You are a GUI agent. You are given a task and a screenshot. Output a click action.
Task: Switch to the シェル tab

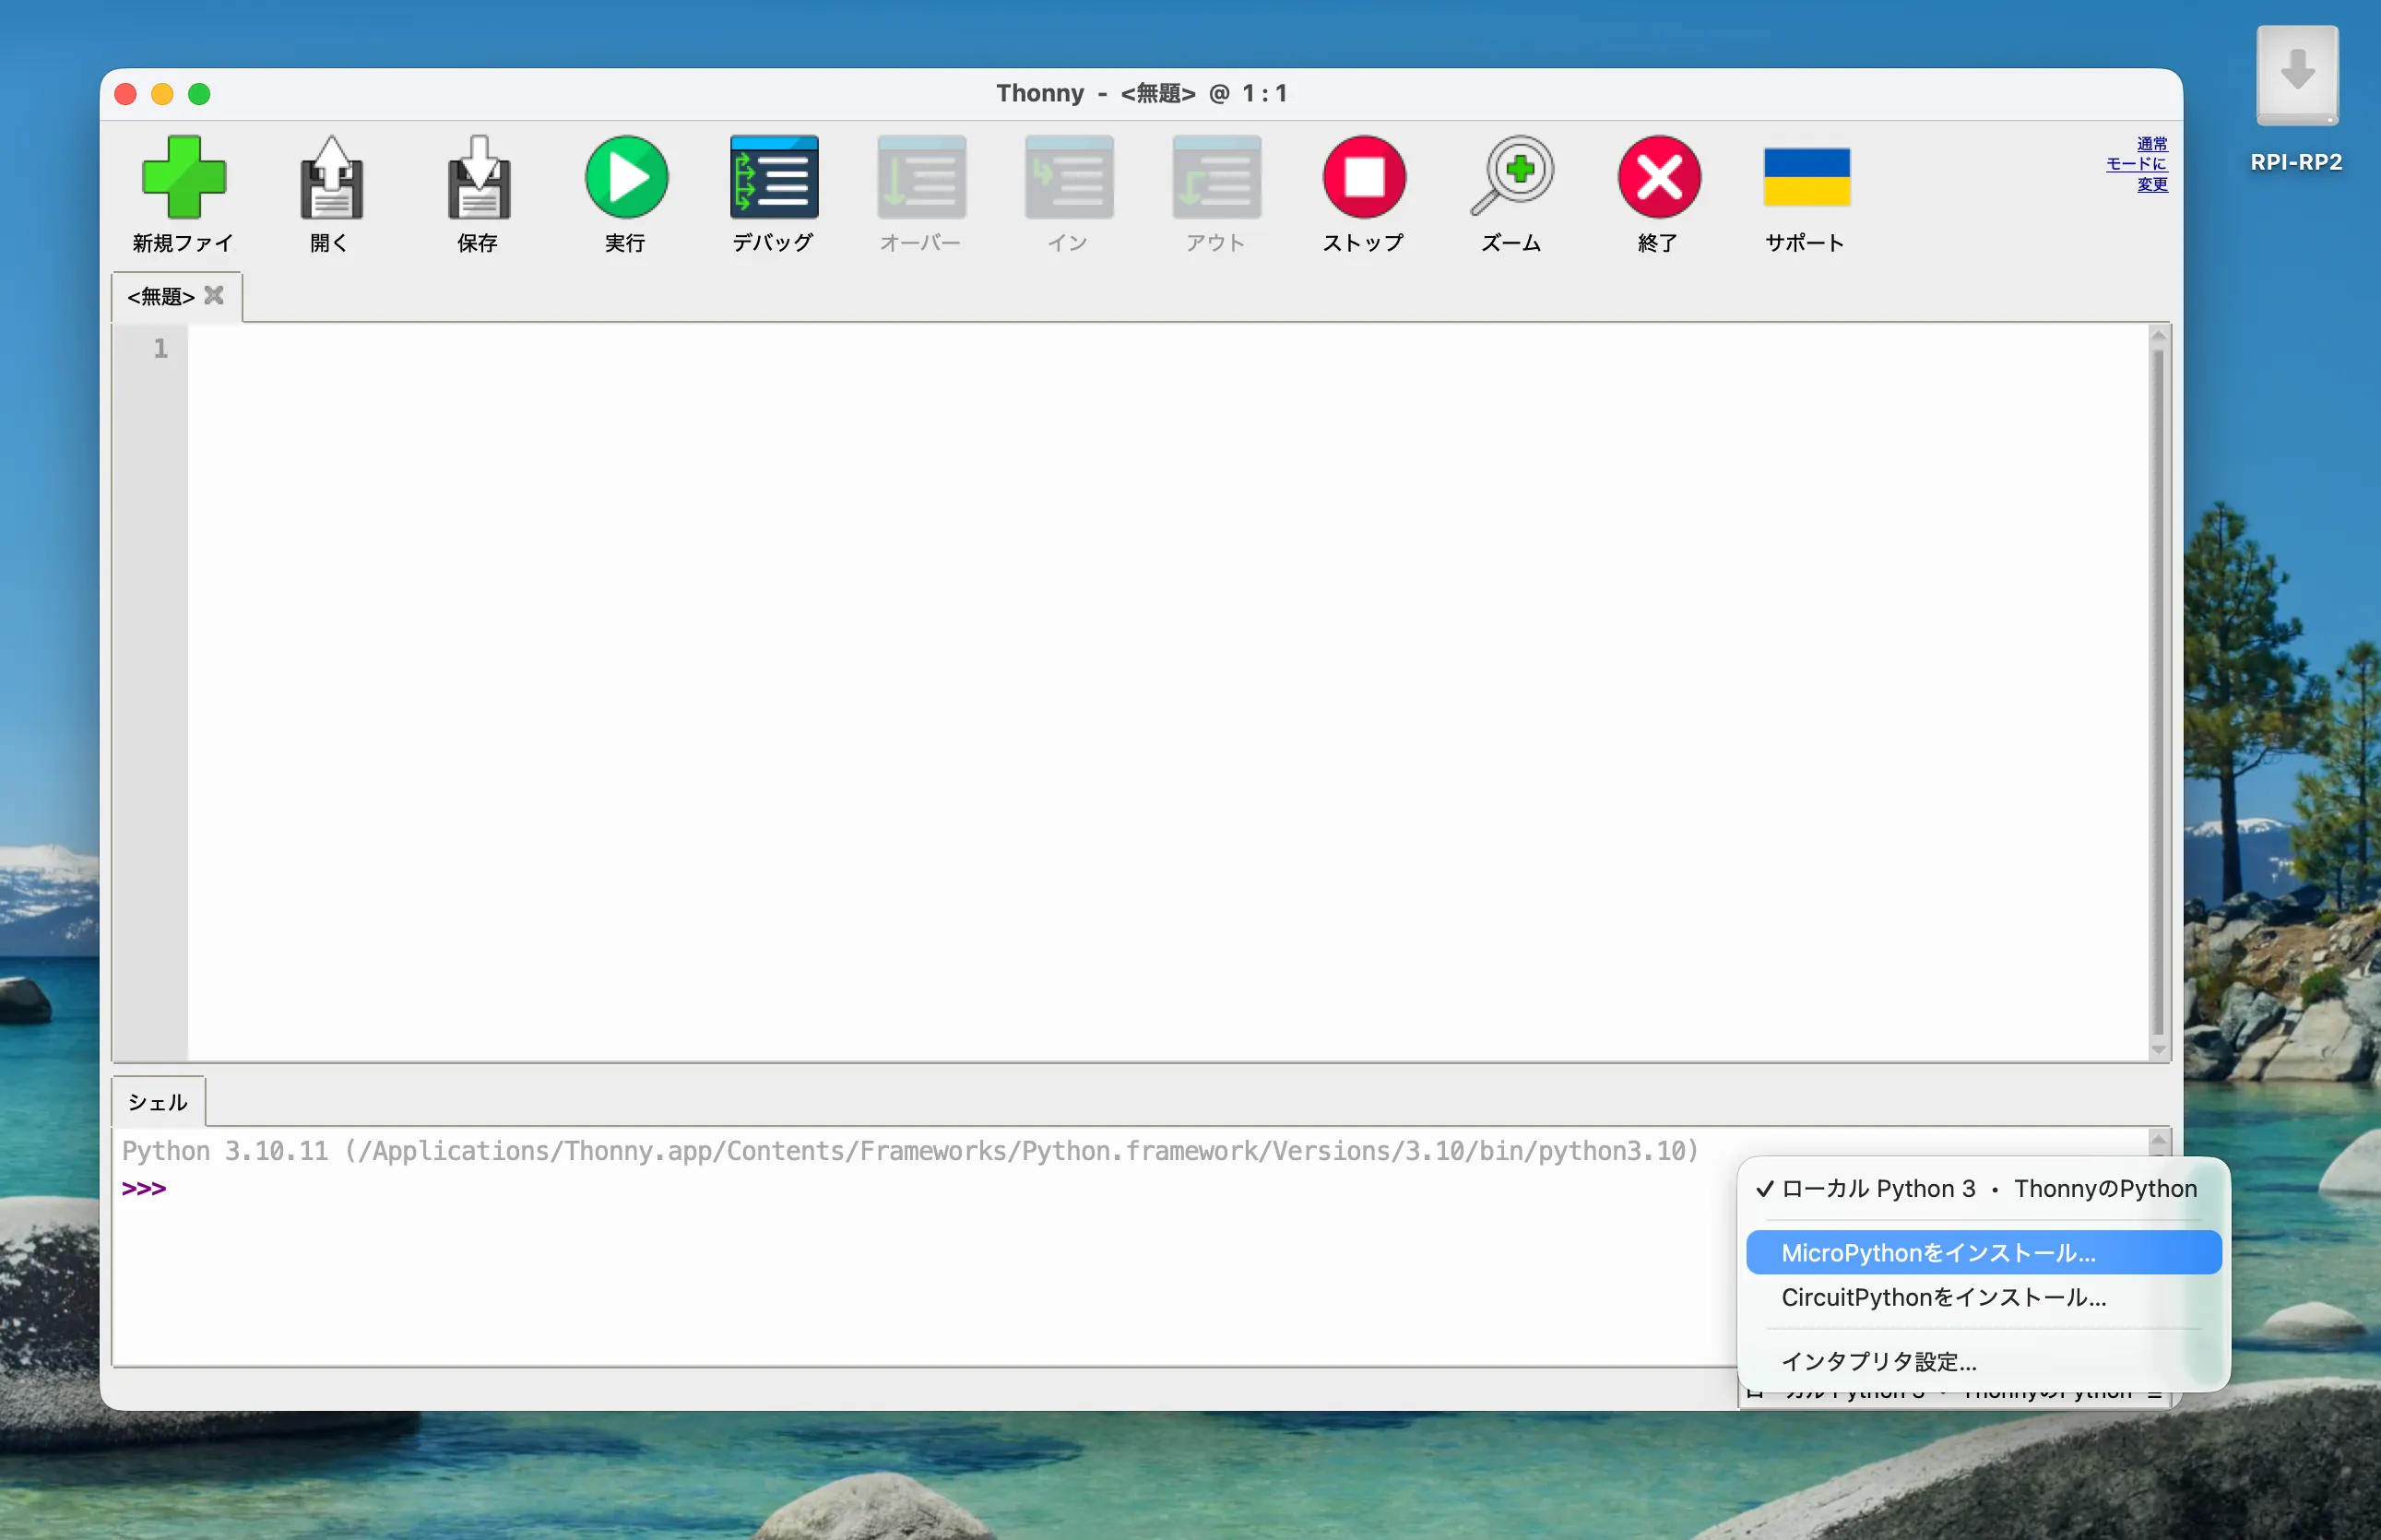point(158,1102)
